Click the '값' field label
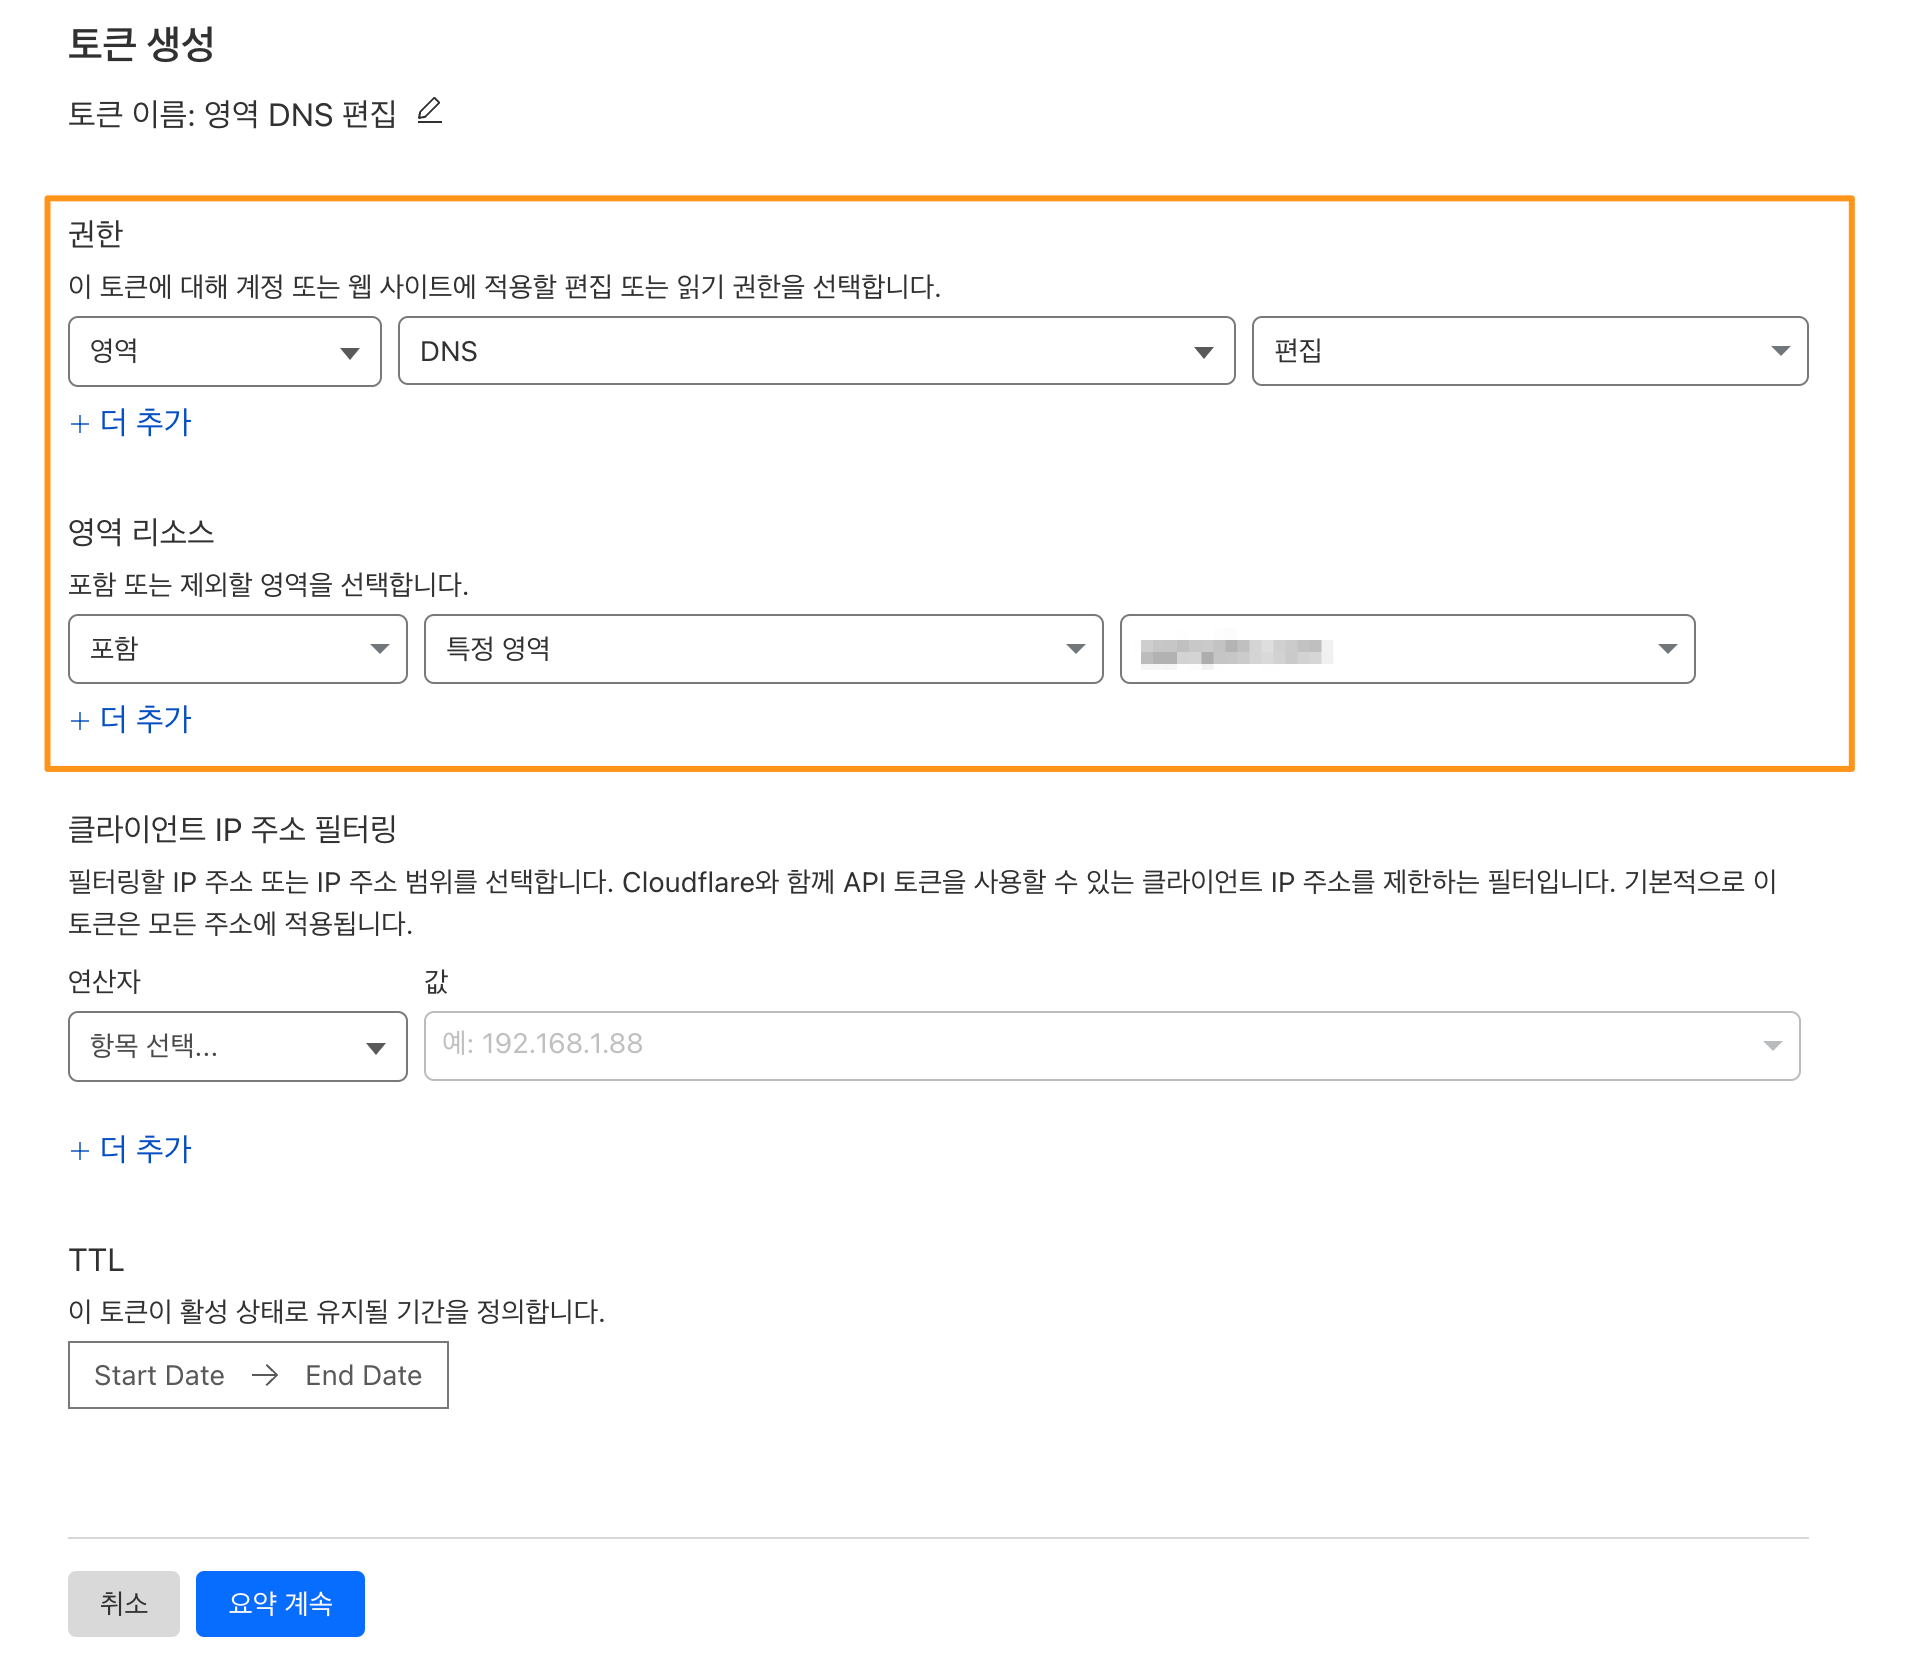The image size is (1910, 1666). click(437, 981)
